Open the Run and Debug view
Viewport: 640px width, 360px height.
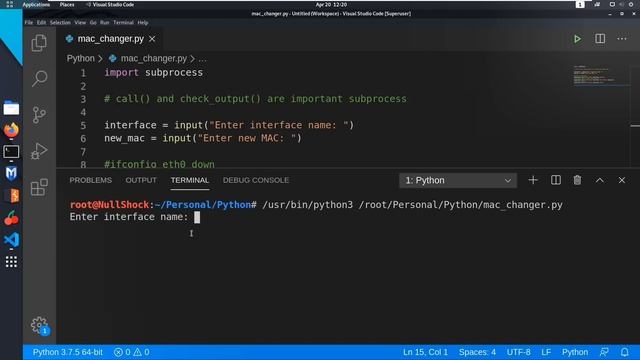click(39, 151)
